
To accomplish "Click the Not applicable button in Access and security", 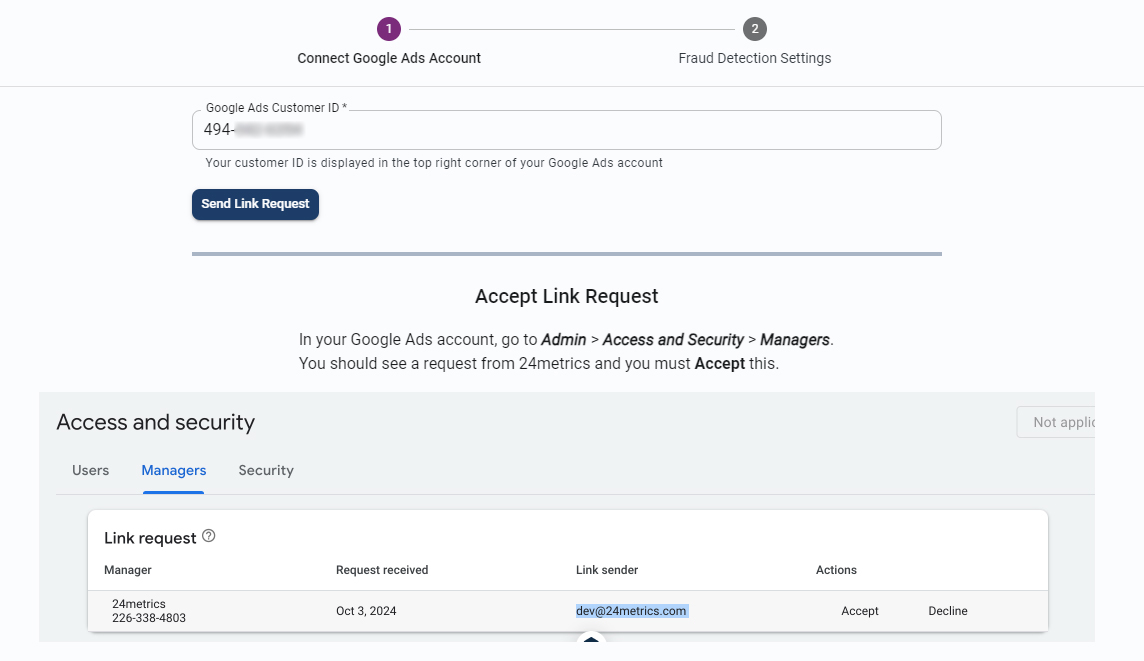I will click(1056, 422).
